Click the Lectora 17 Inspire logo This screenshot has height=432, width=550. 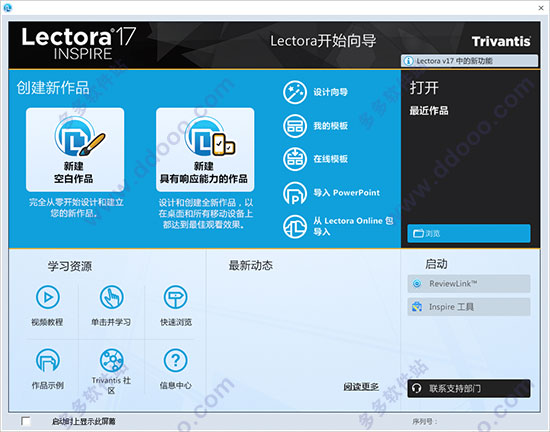coord(79,43)
